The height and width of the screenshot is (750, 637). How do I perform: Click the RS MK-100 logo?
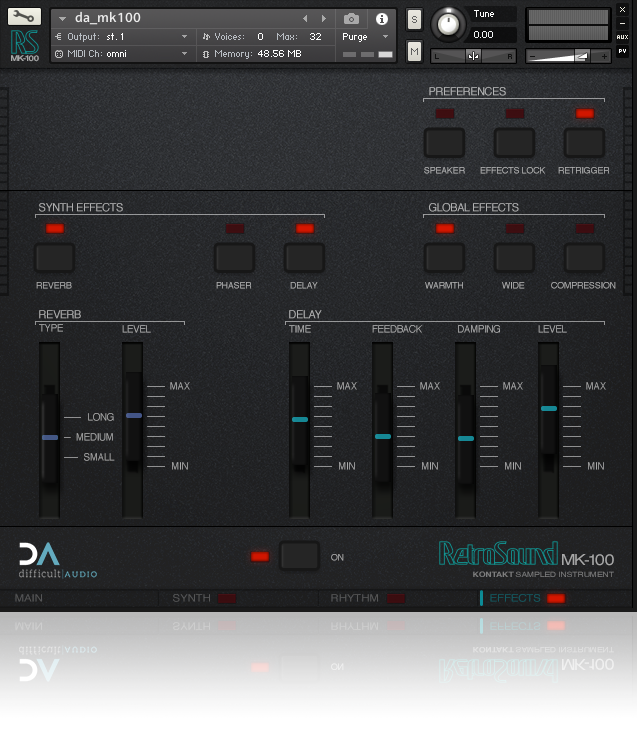coord(24,46)
